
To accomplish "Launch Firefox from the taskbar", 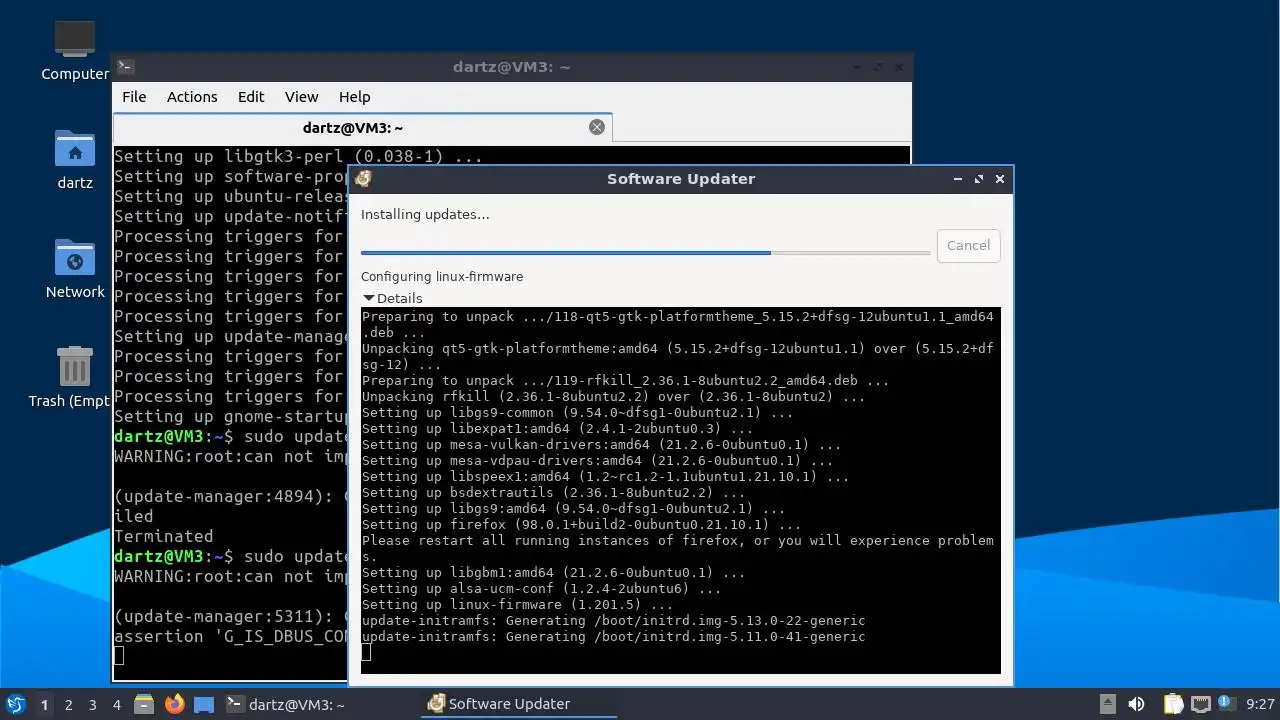I will click(x=175, y=704).
